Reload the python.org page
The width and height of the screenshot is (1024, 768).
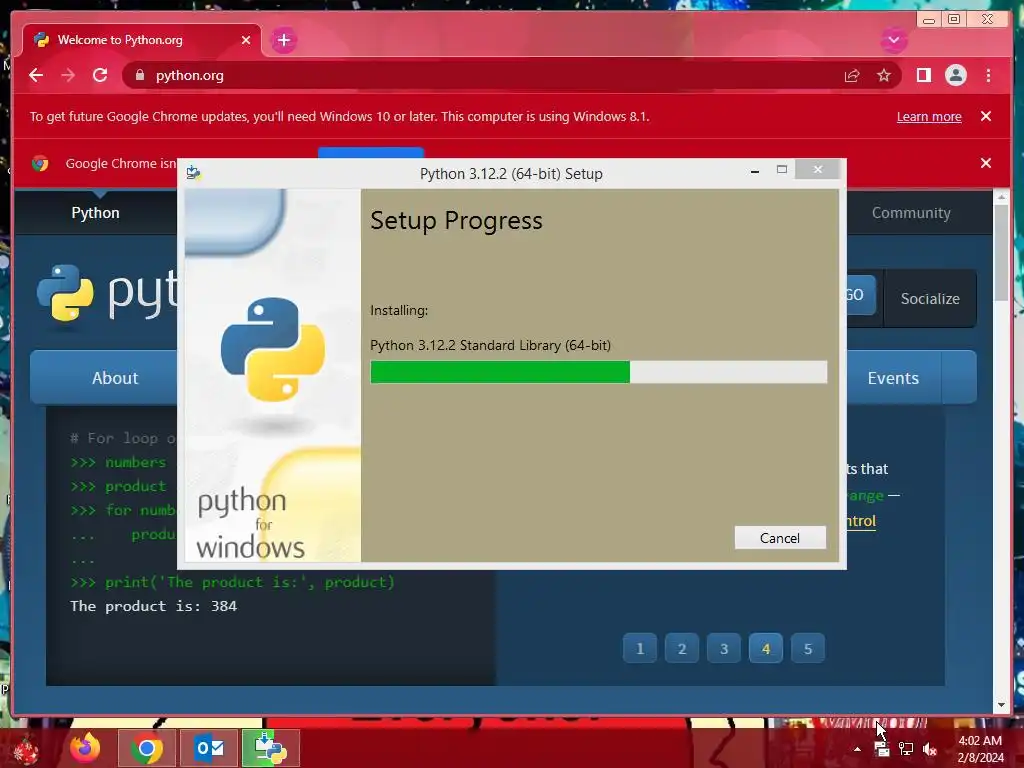pos(100,75)
